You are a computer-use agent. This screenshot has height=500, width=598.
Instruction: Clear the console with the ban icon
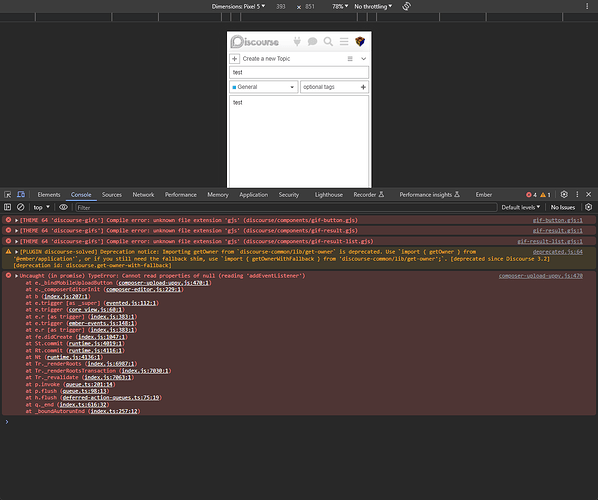(21, 207)
